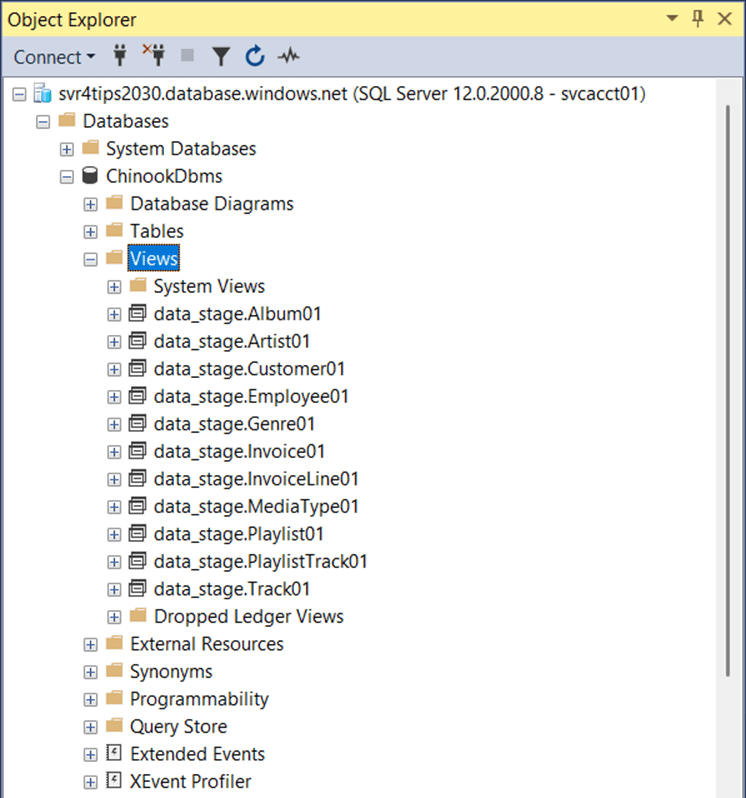Select the ChinookDbms database label
The image size is (746, 798).
[164, 176]
